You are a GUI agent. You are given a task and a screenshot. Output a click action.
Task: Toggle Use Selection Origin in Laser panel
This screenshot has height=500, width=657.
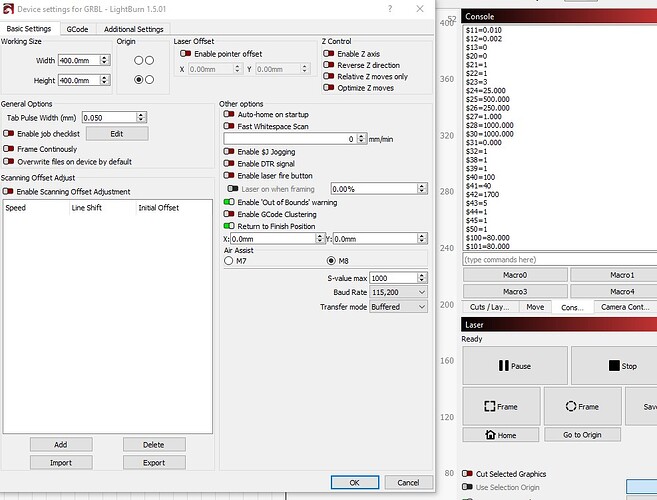tap(467, 487)
